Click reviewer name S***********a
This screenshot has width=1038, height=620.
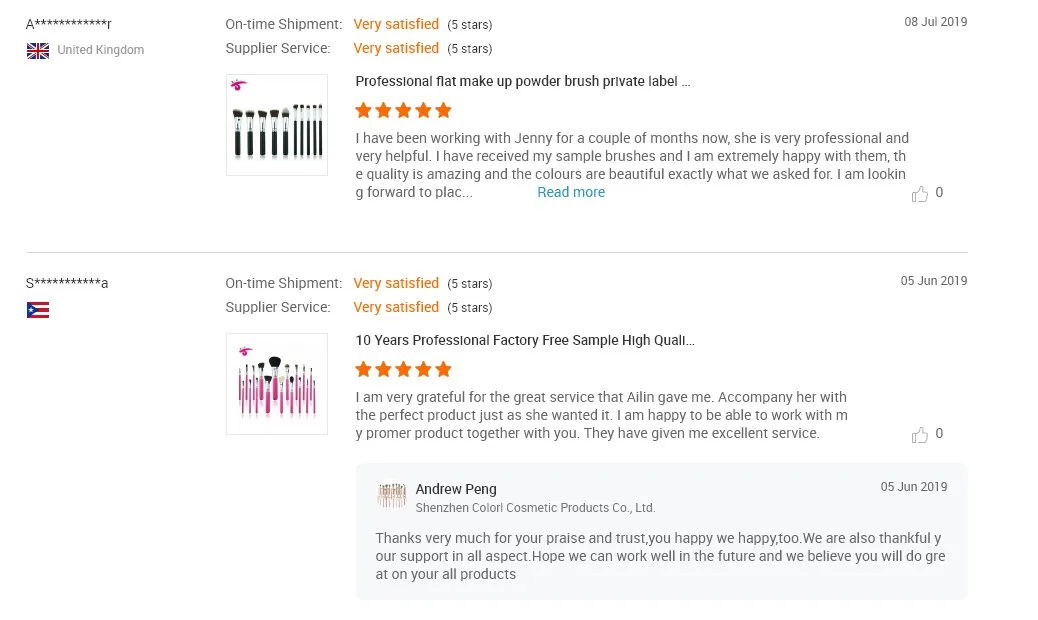pos(67,283)
